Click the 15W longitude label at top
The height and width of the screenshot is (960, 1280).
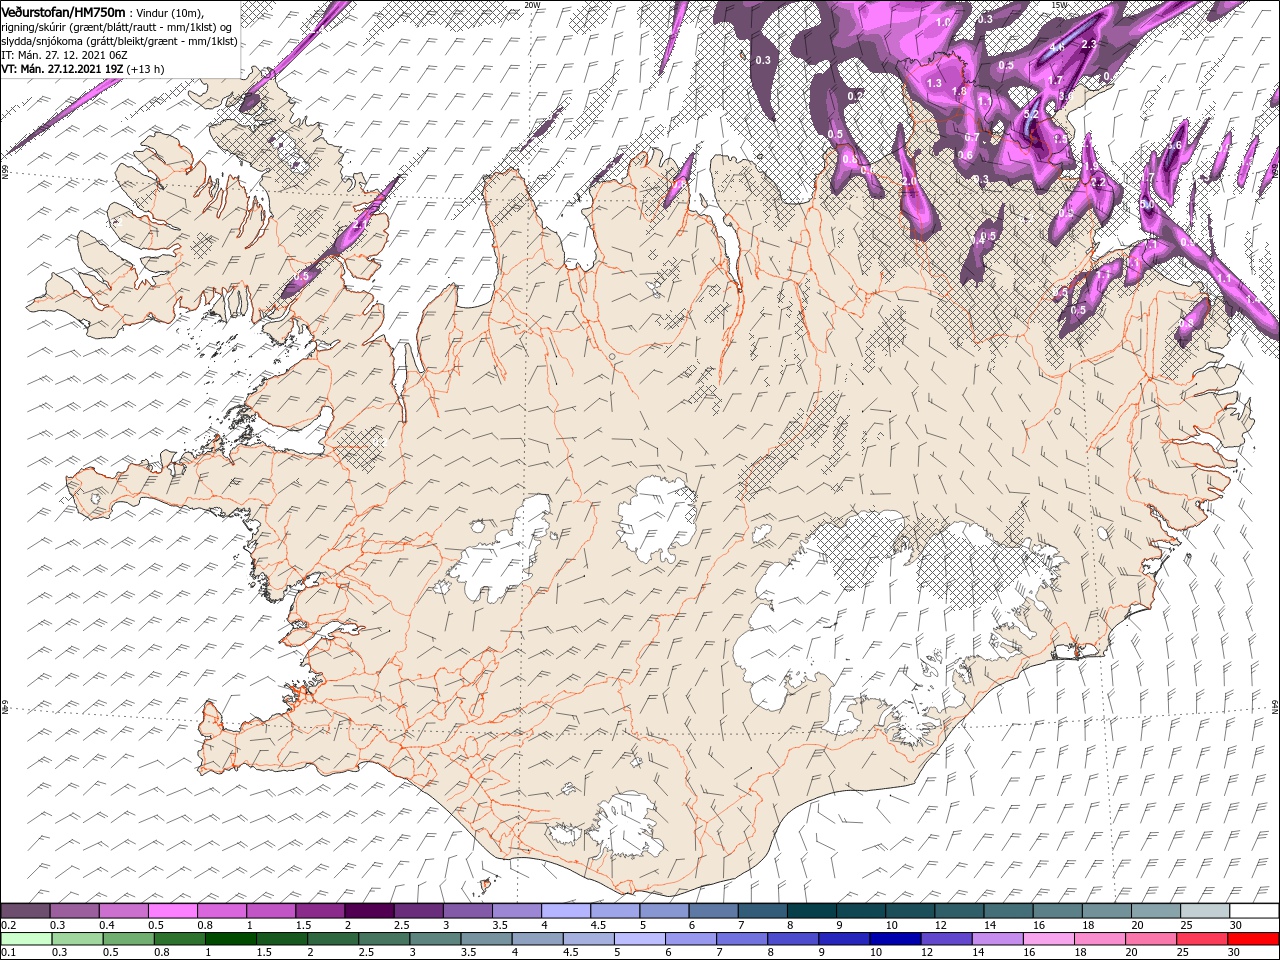tap(1059, 5)
